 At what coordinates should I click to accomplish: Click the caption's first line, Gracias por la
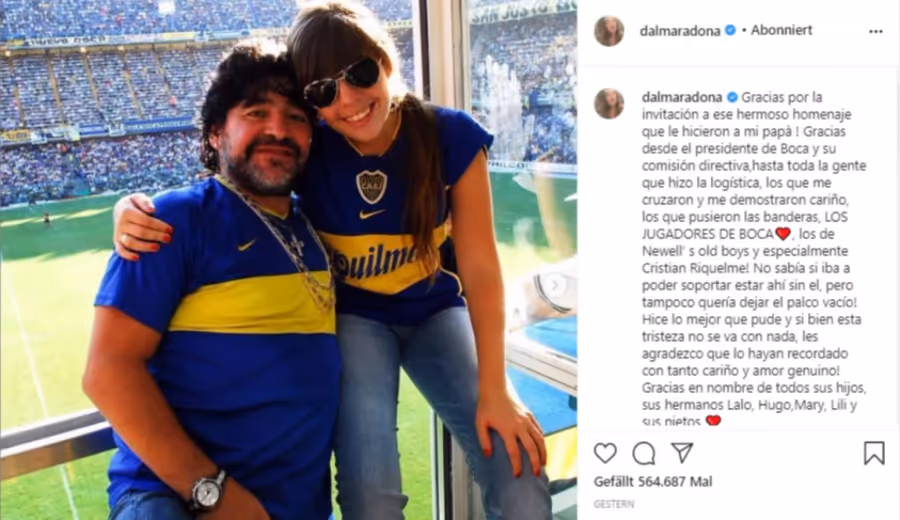click(782, 98)
